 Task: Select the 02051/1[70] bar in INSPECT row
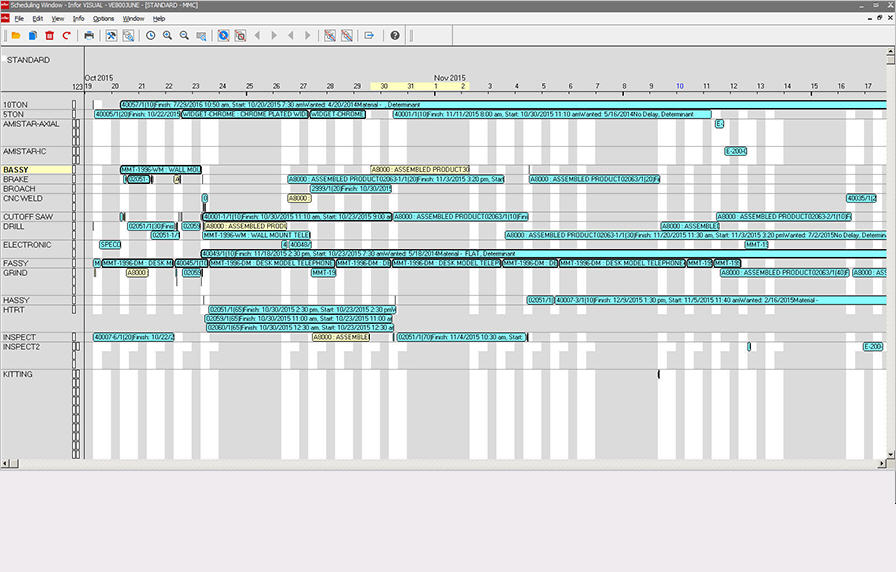pos(462,337)
